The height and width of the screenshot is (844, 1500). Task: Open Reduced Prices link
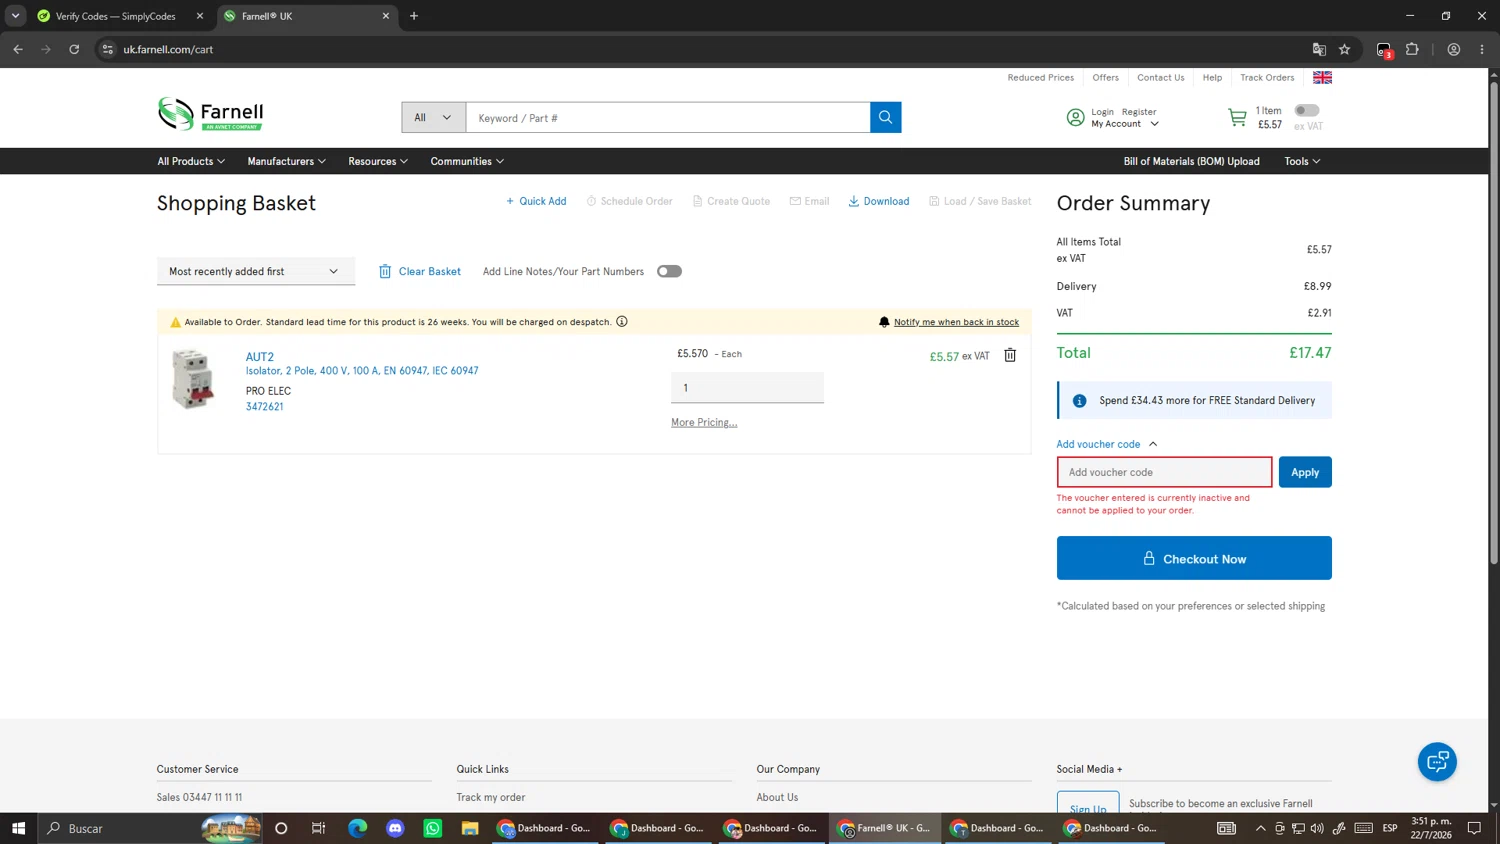coord(1040,77)
